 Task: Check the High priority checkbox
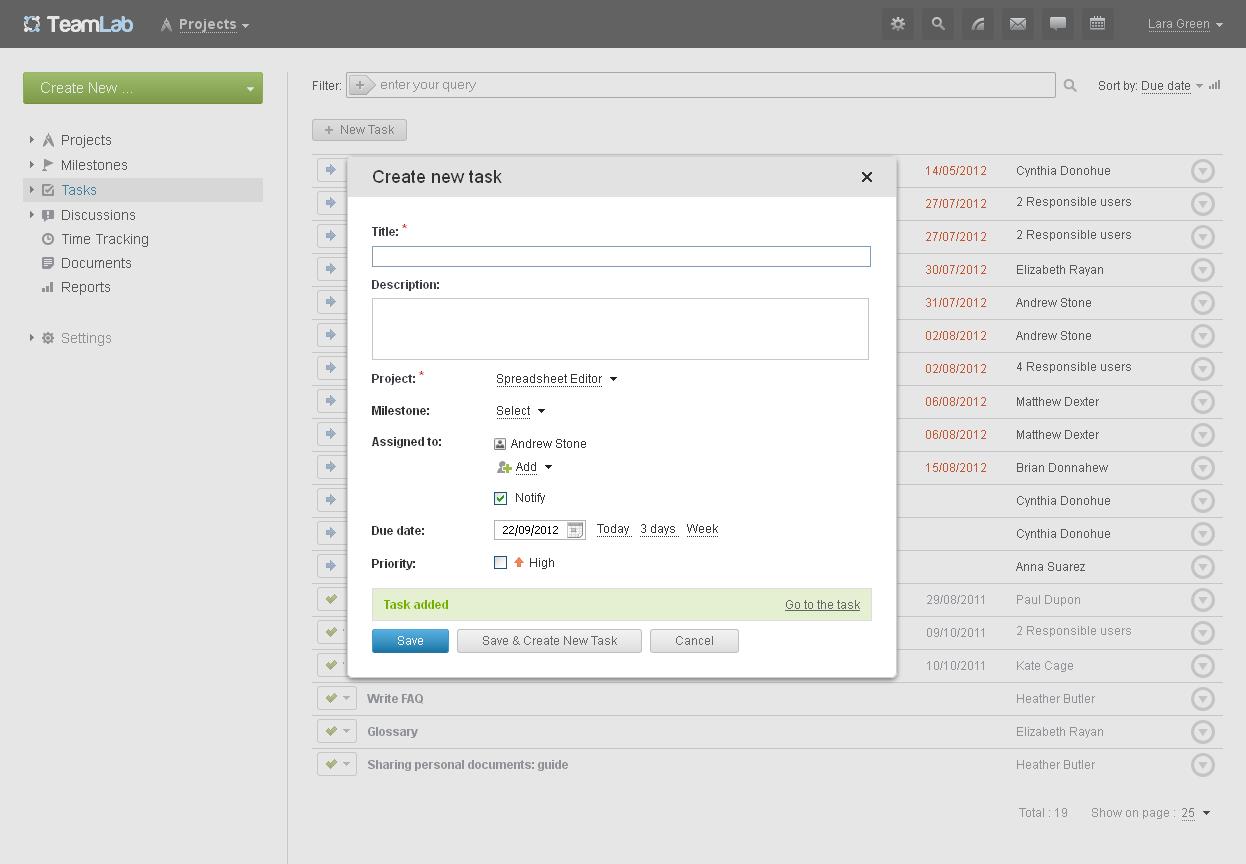pos(501,563)
